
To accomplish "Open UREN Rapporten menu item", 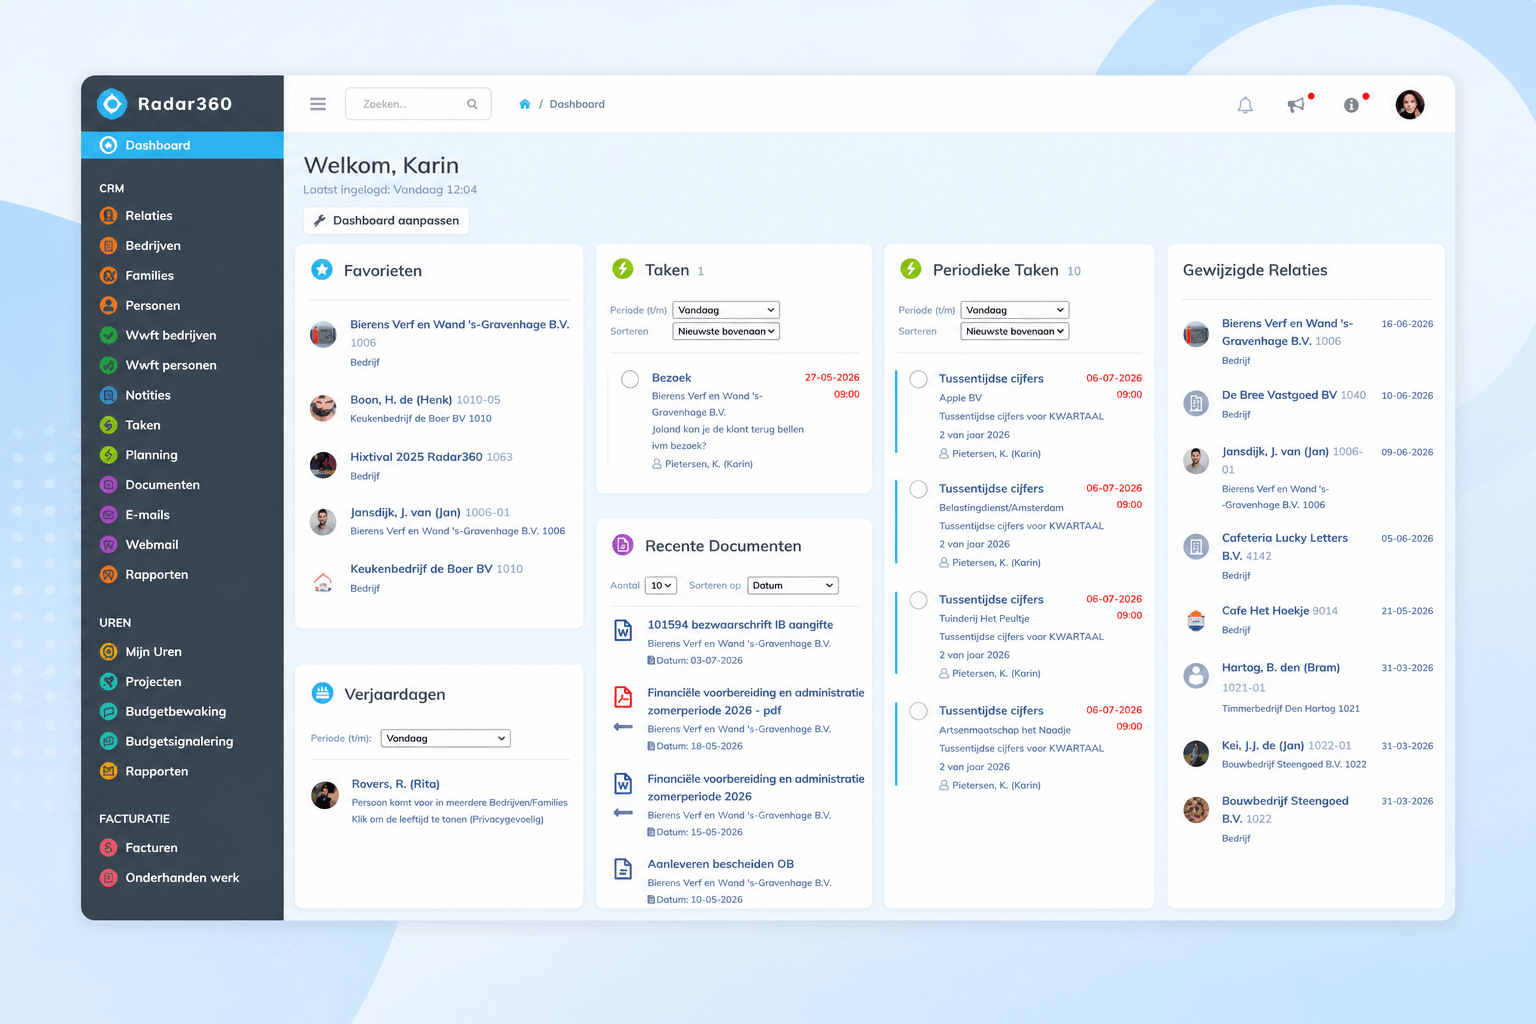I will tap(157, 771).
